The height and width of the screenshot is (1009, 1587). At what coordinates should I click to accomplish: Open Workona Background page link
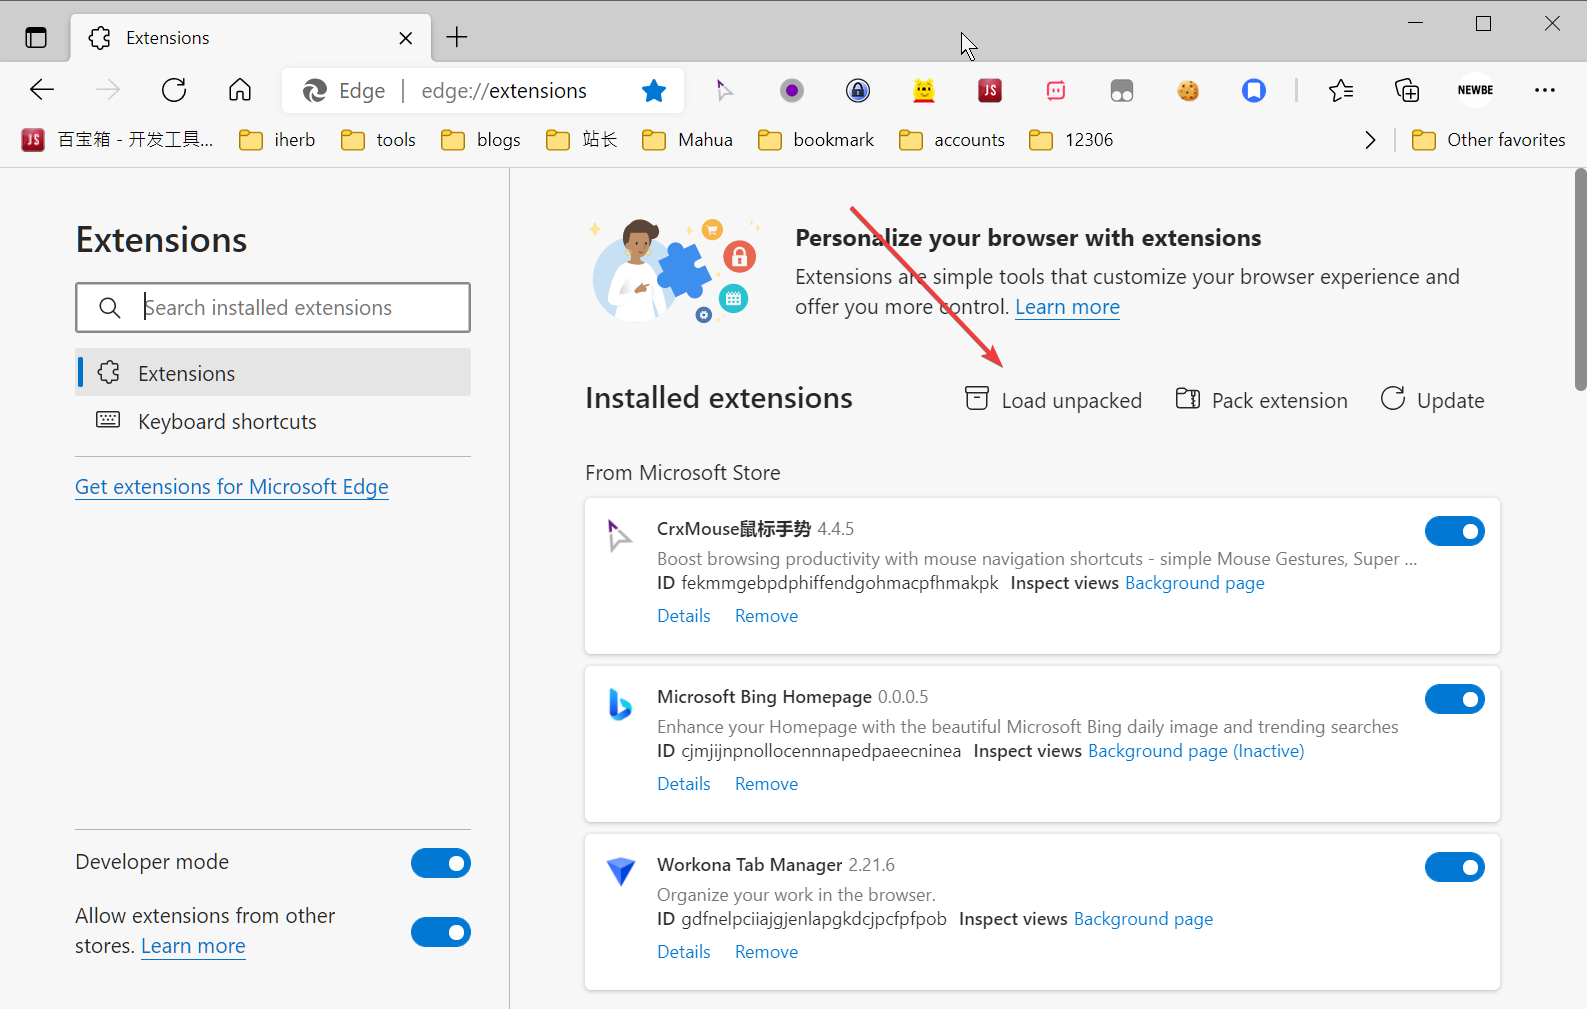1143,919
